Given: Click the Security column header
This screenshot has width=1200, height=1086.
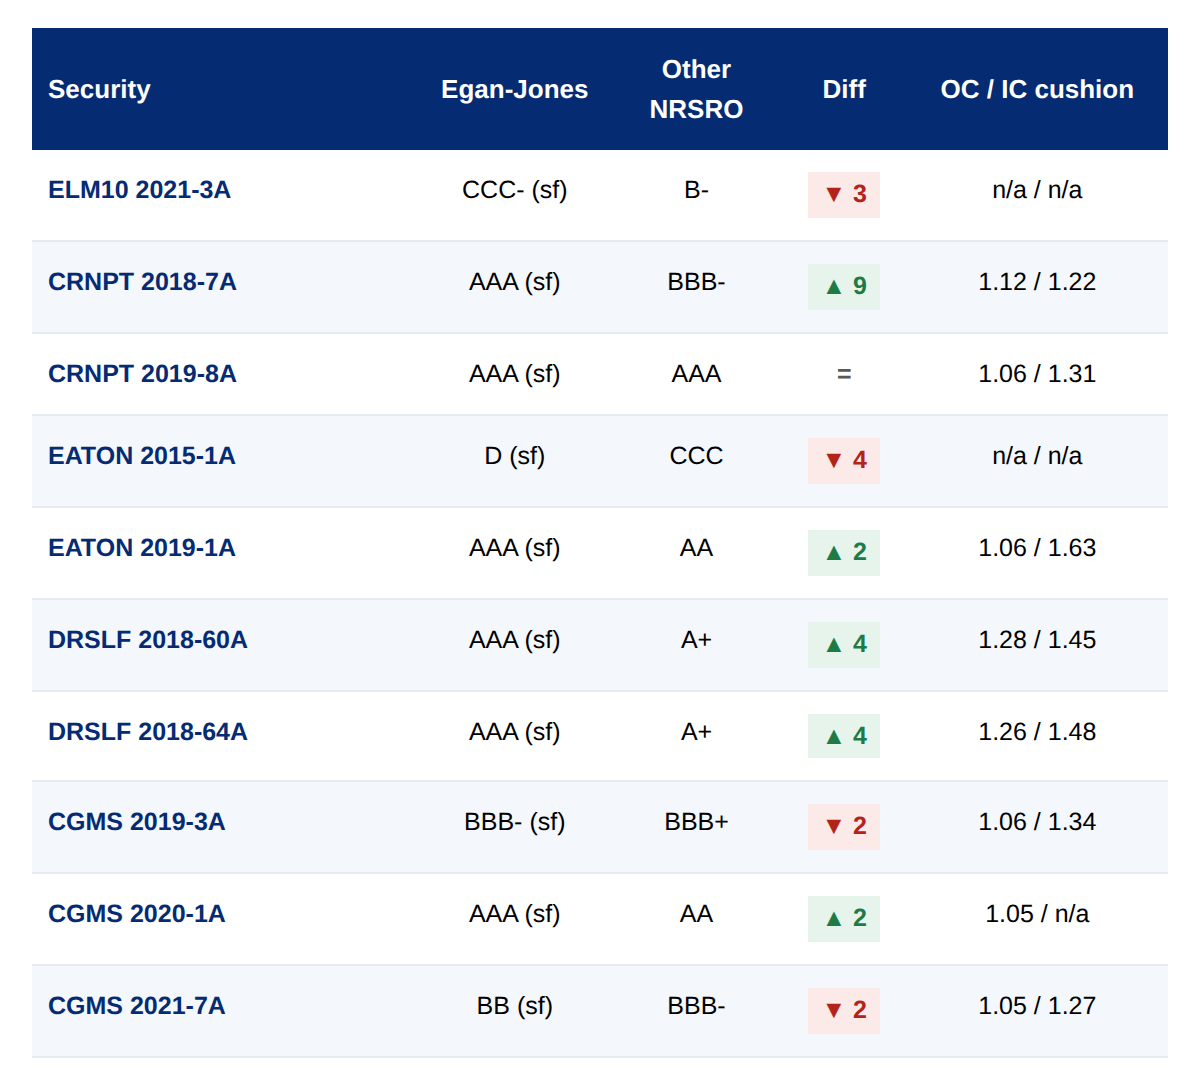Looking at the screenshot, I should [99, 89].
